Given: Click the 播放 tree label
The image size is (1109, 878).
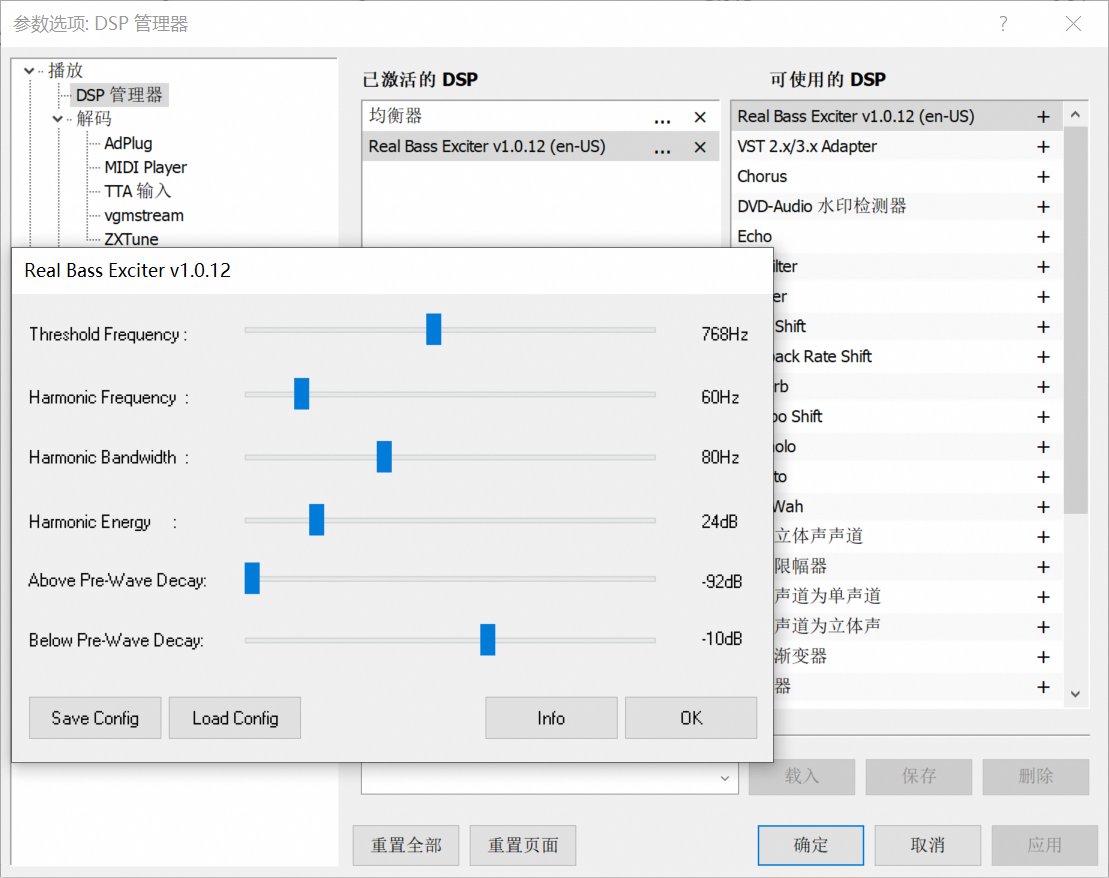Looking at the screenshot, I should (65, 71).
